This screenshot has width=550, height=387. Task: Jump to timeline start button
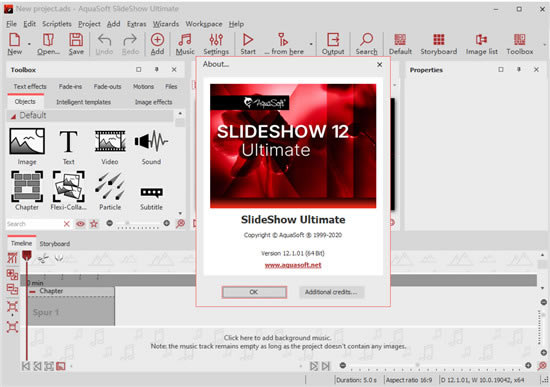click(x=26, y=366)
